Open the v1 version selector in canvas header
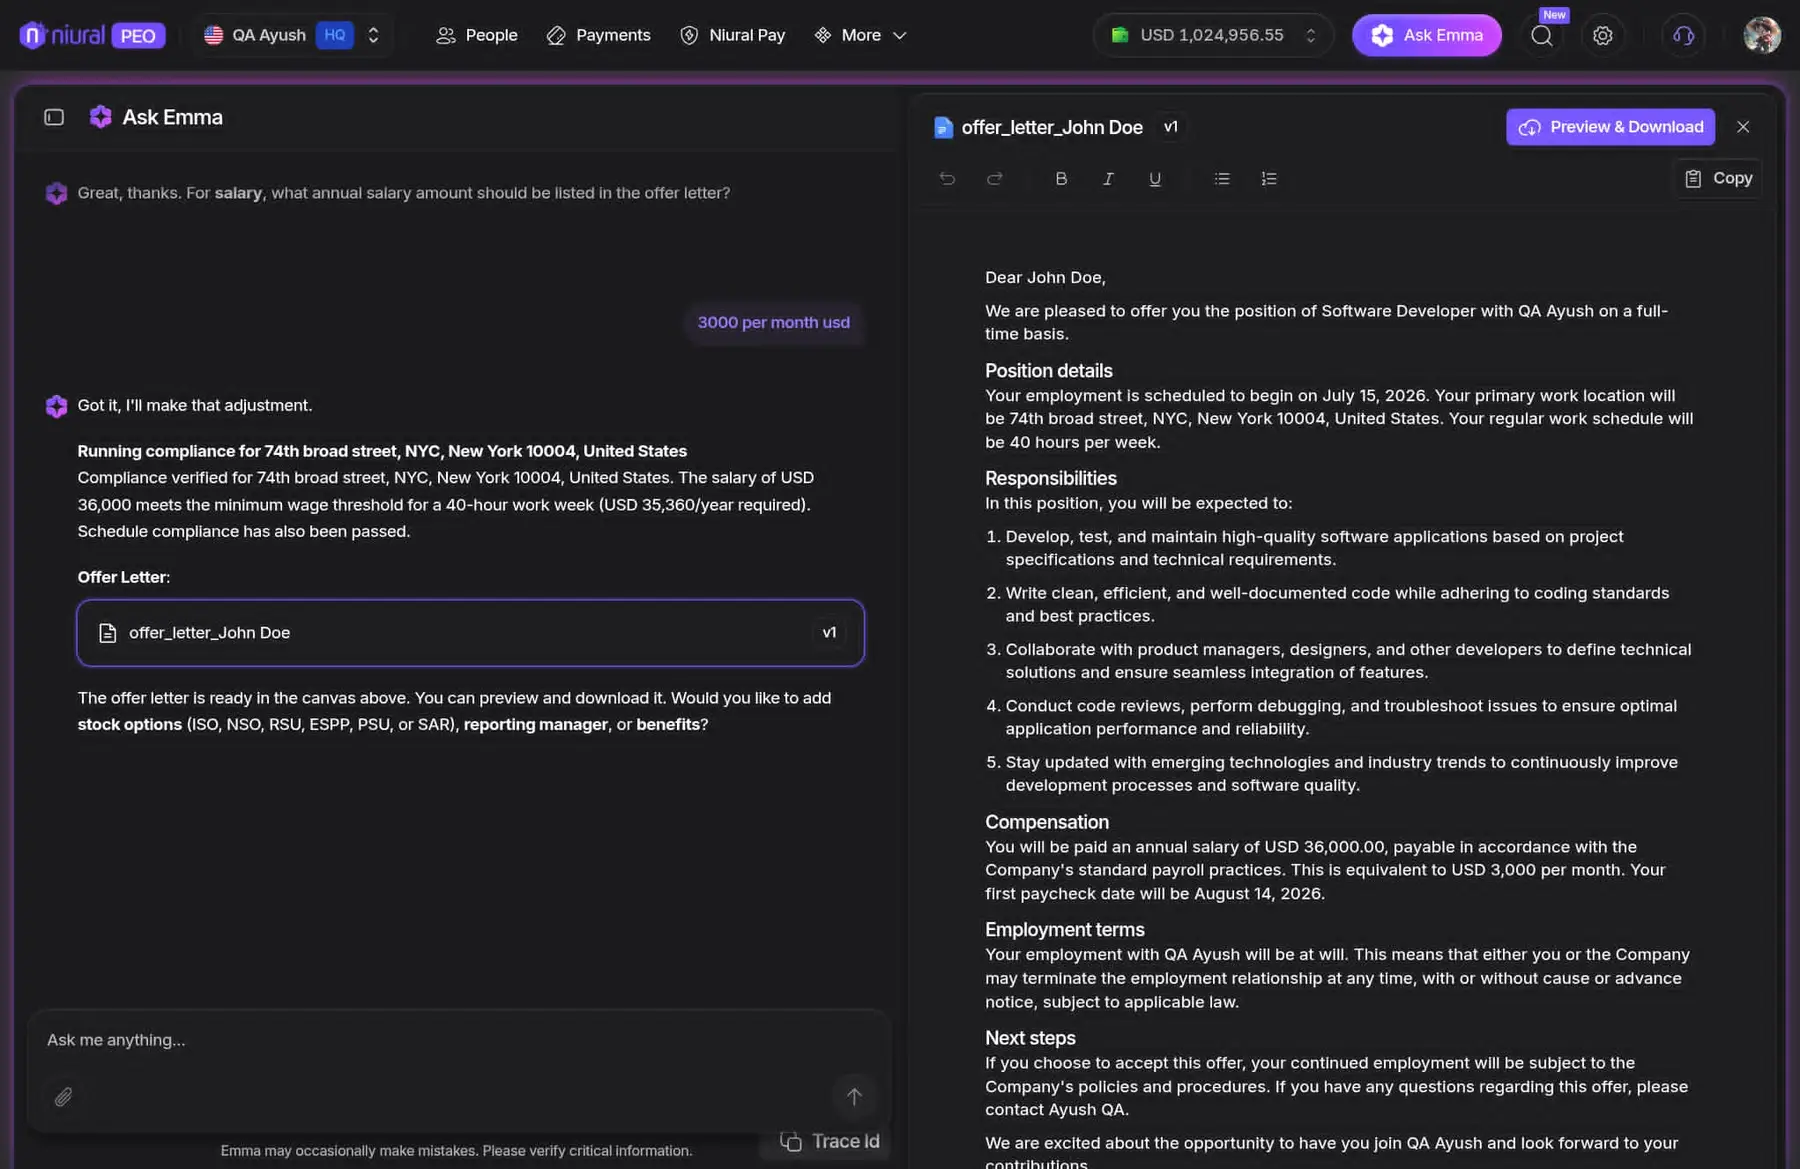 (x=1170, y=127)
